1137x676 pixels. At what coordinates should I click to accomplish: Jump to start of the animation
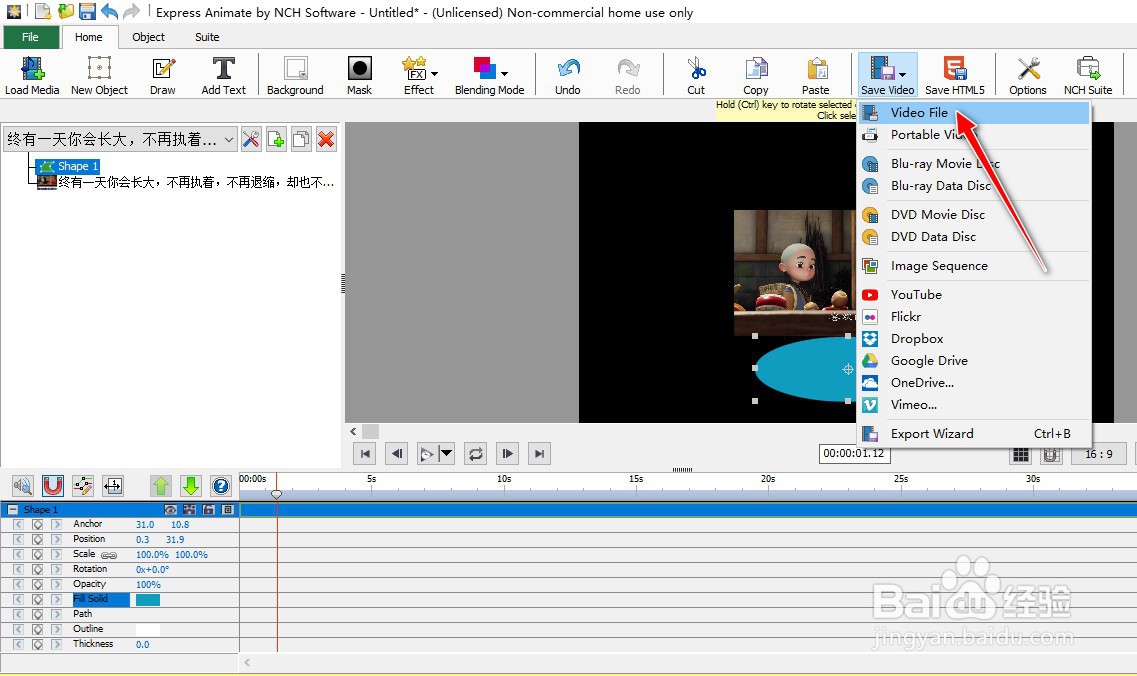coord(365,453)
